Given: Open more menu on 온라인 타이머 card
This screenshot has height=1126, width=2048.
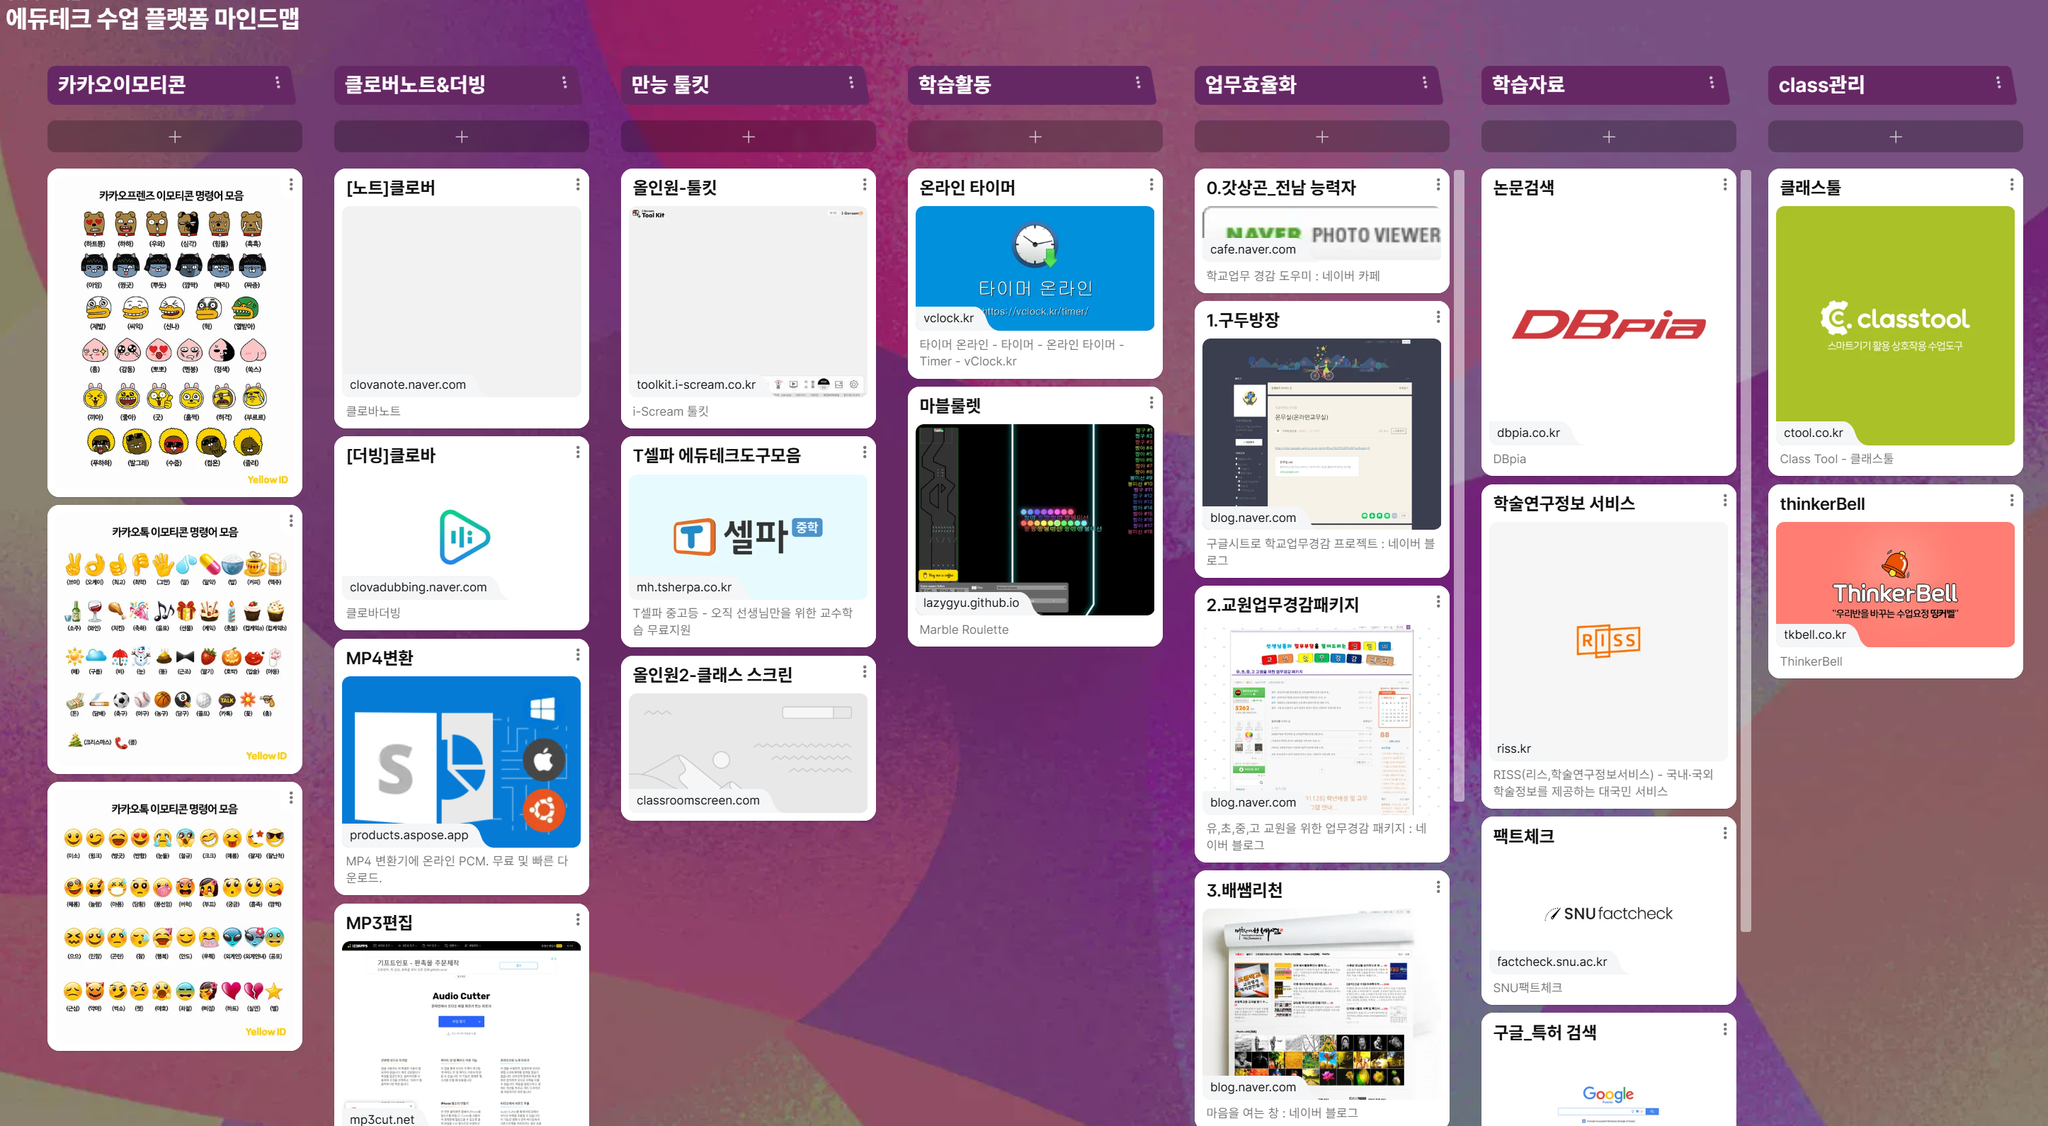Looking at the screenshot, I should click(1151, 185).
